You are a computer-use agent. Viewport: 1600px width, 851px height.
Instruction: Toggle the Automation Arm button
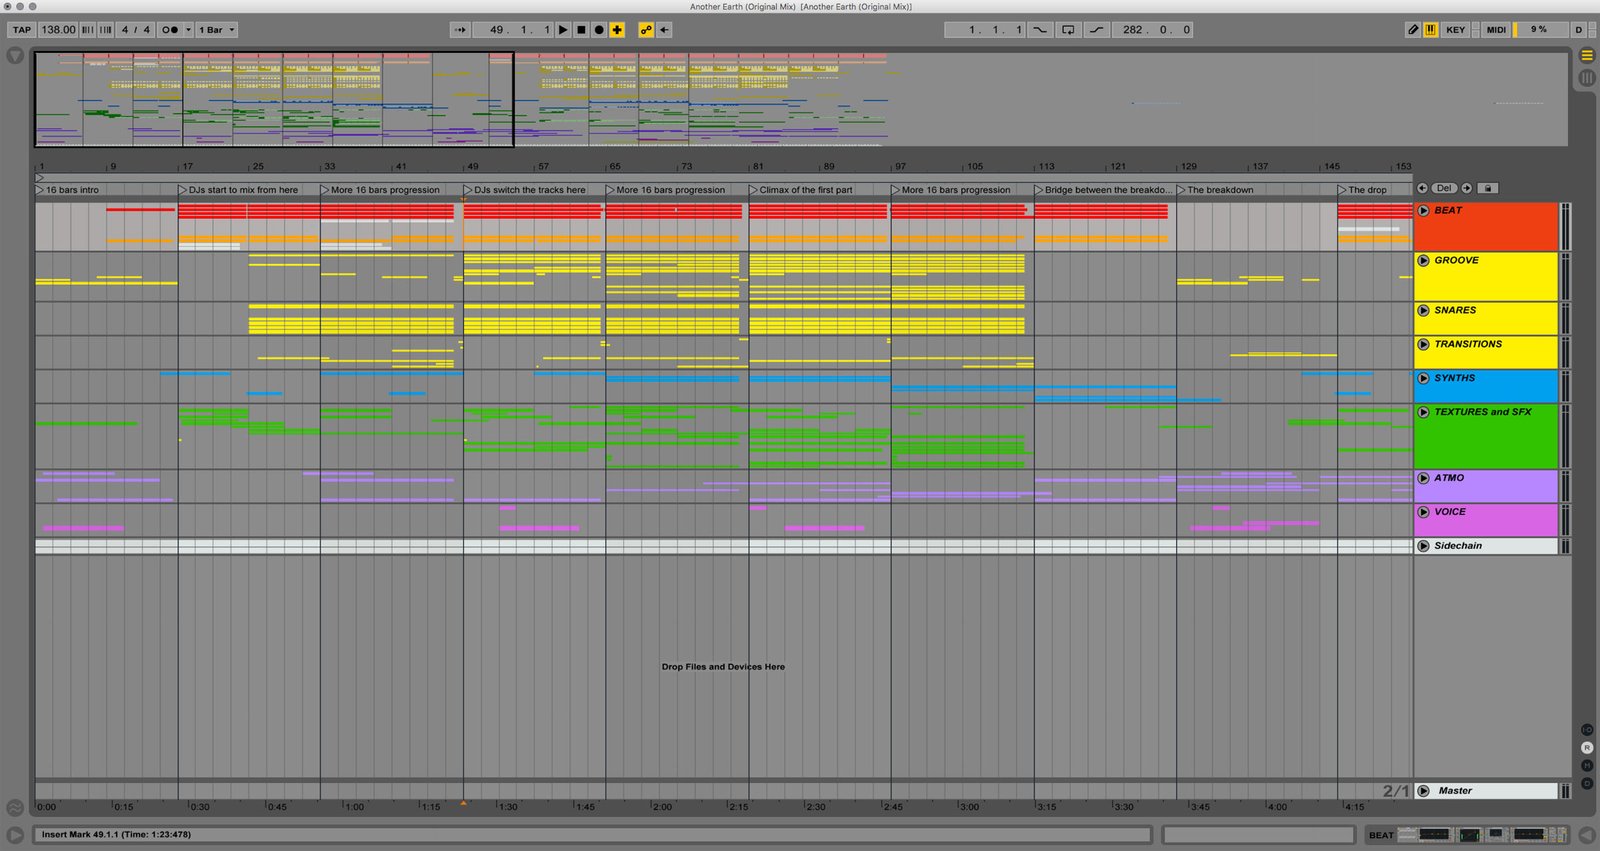tap(646, 30)
